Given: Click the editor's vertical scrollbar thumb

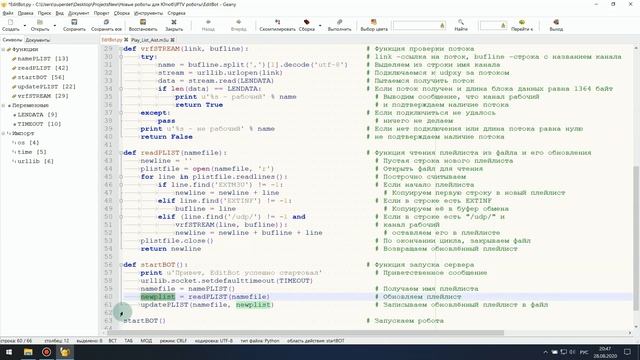Looking at the screenshot, I should coord(636,238).
